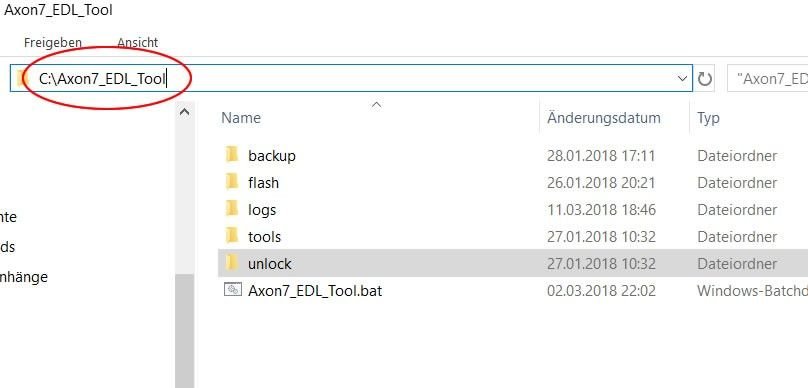Click the address bar path C:\Axon7_EDL_Tool
The width and height of the screenshot is (808, 388).
tap(102, 79)
